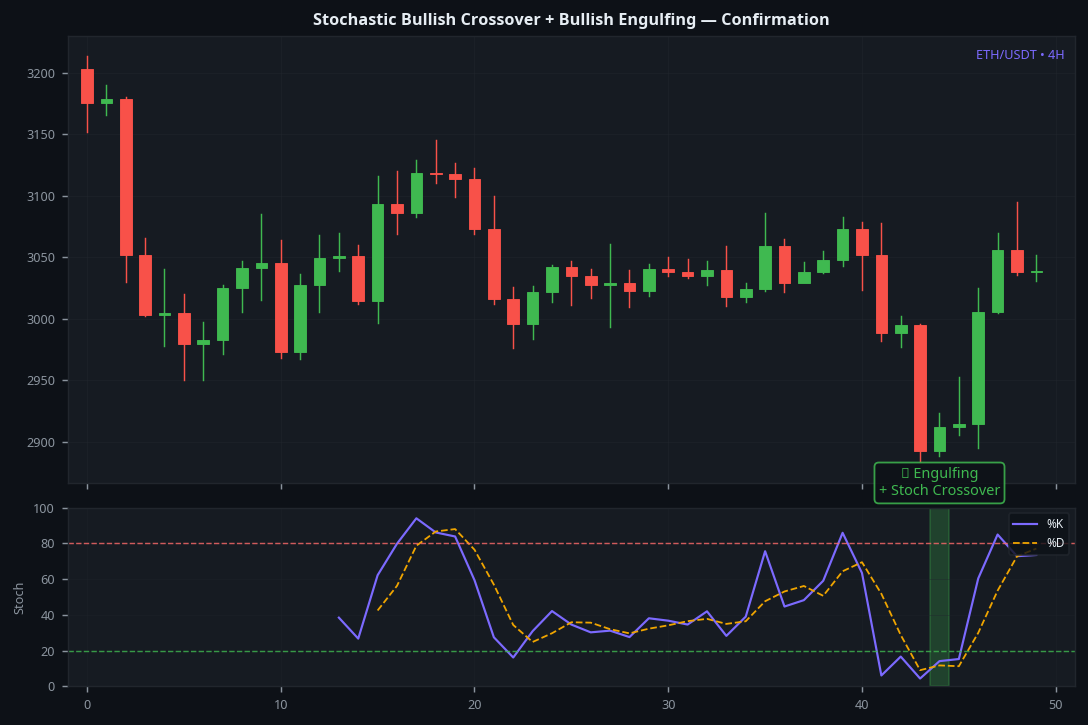The height and width of the screenshot is (725, 1088).
Task: Click the 3000 price axis label
Action: [40, 319]
